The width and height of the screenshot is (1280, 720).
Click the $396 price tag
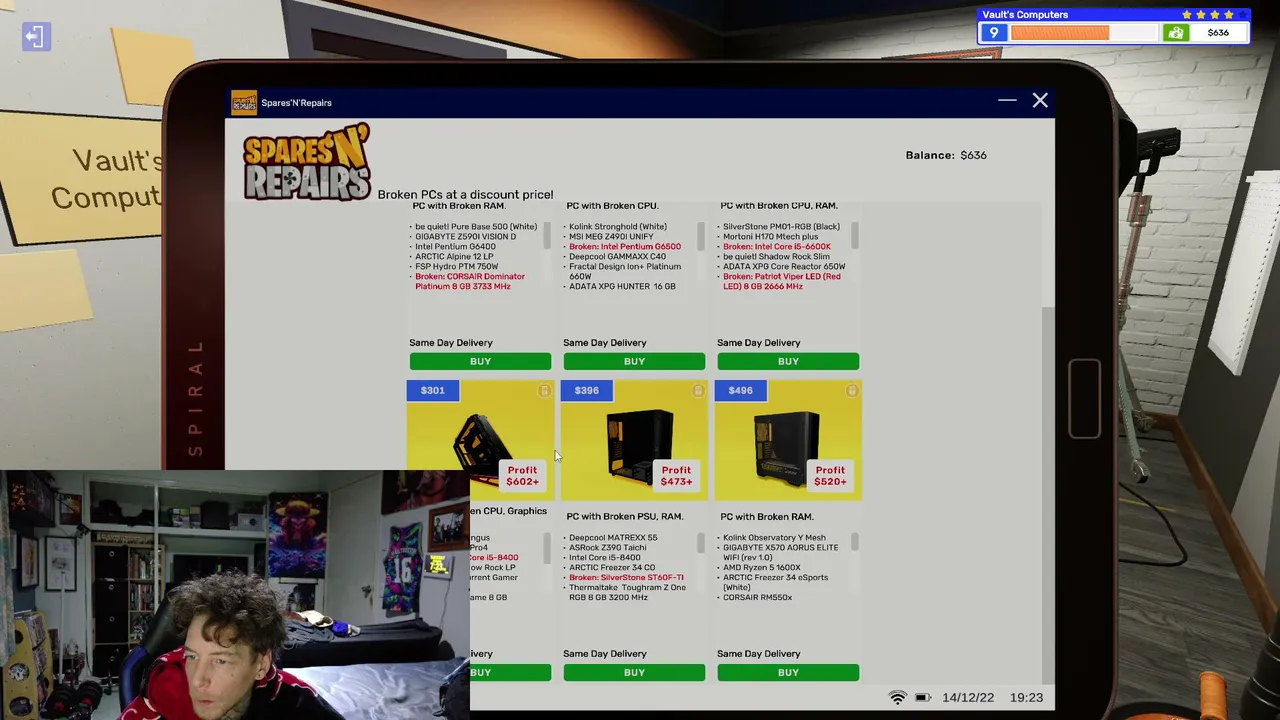[586, 390]
